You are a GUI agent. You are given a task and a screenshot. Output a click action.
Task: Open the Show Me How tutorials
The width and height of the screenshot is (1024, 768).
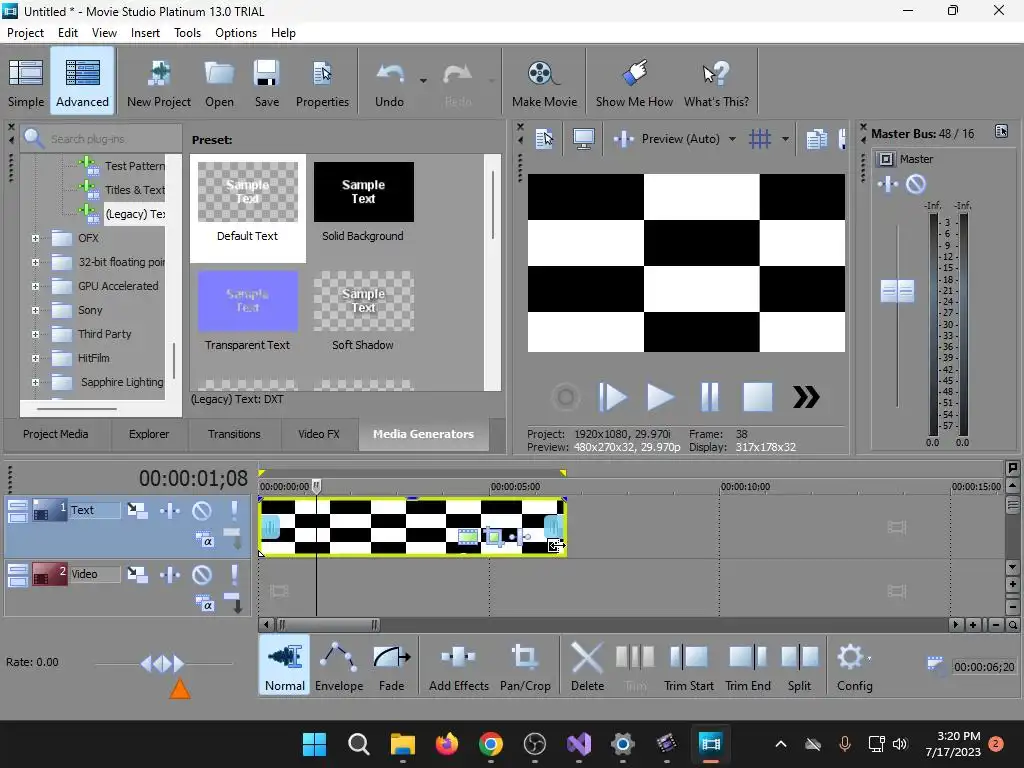[634, 83]
